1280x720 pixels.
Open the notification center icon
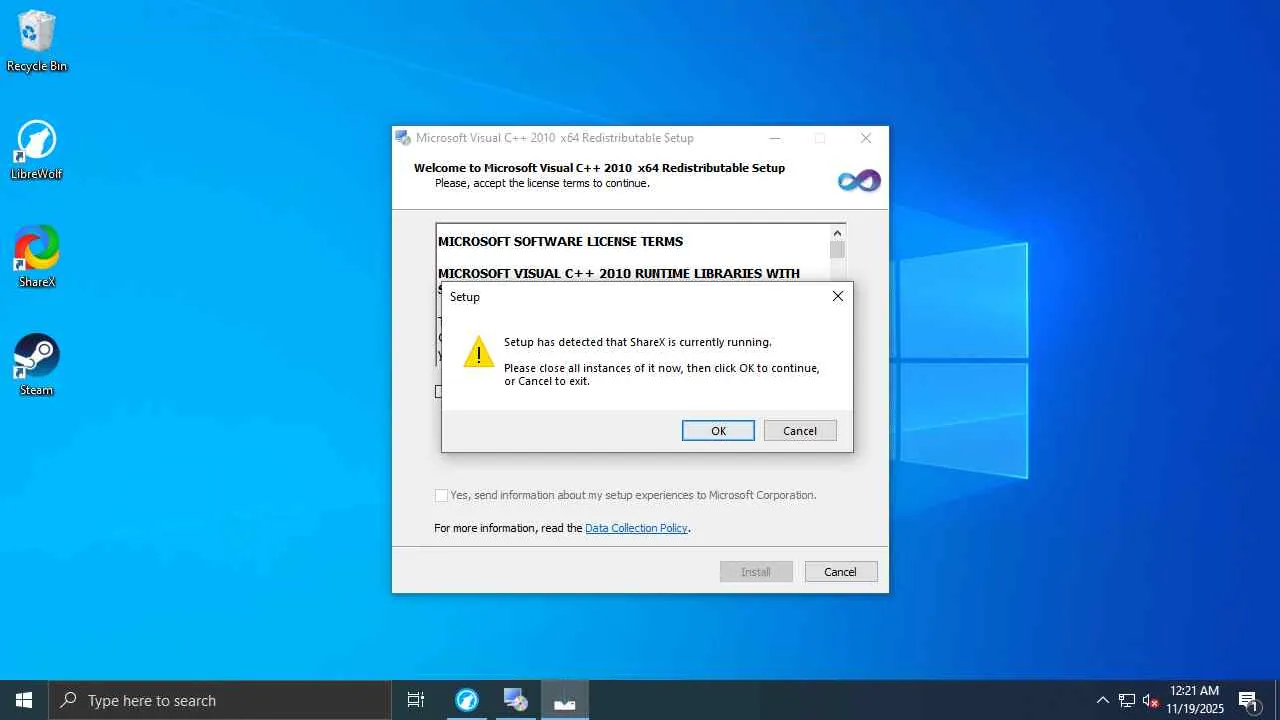click(1249, 700)
